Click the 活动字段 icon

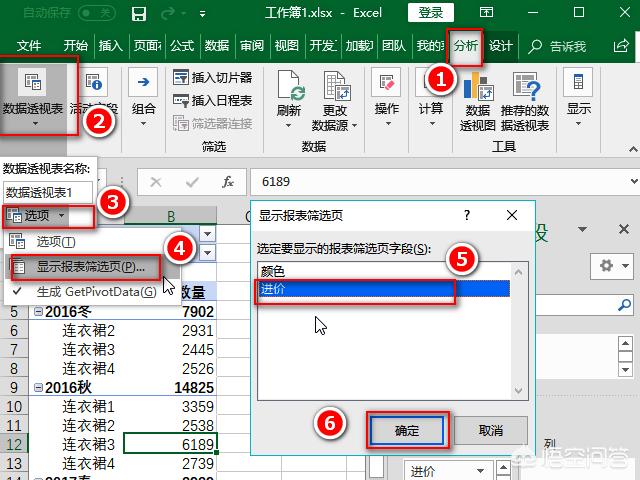pyautogui.click(x=94, y=81)
